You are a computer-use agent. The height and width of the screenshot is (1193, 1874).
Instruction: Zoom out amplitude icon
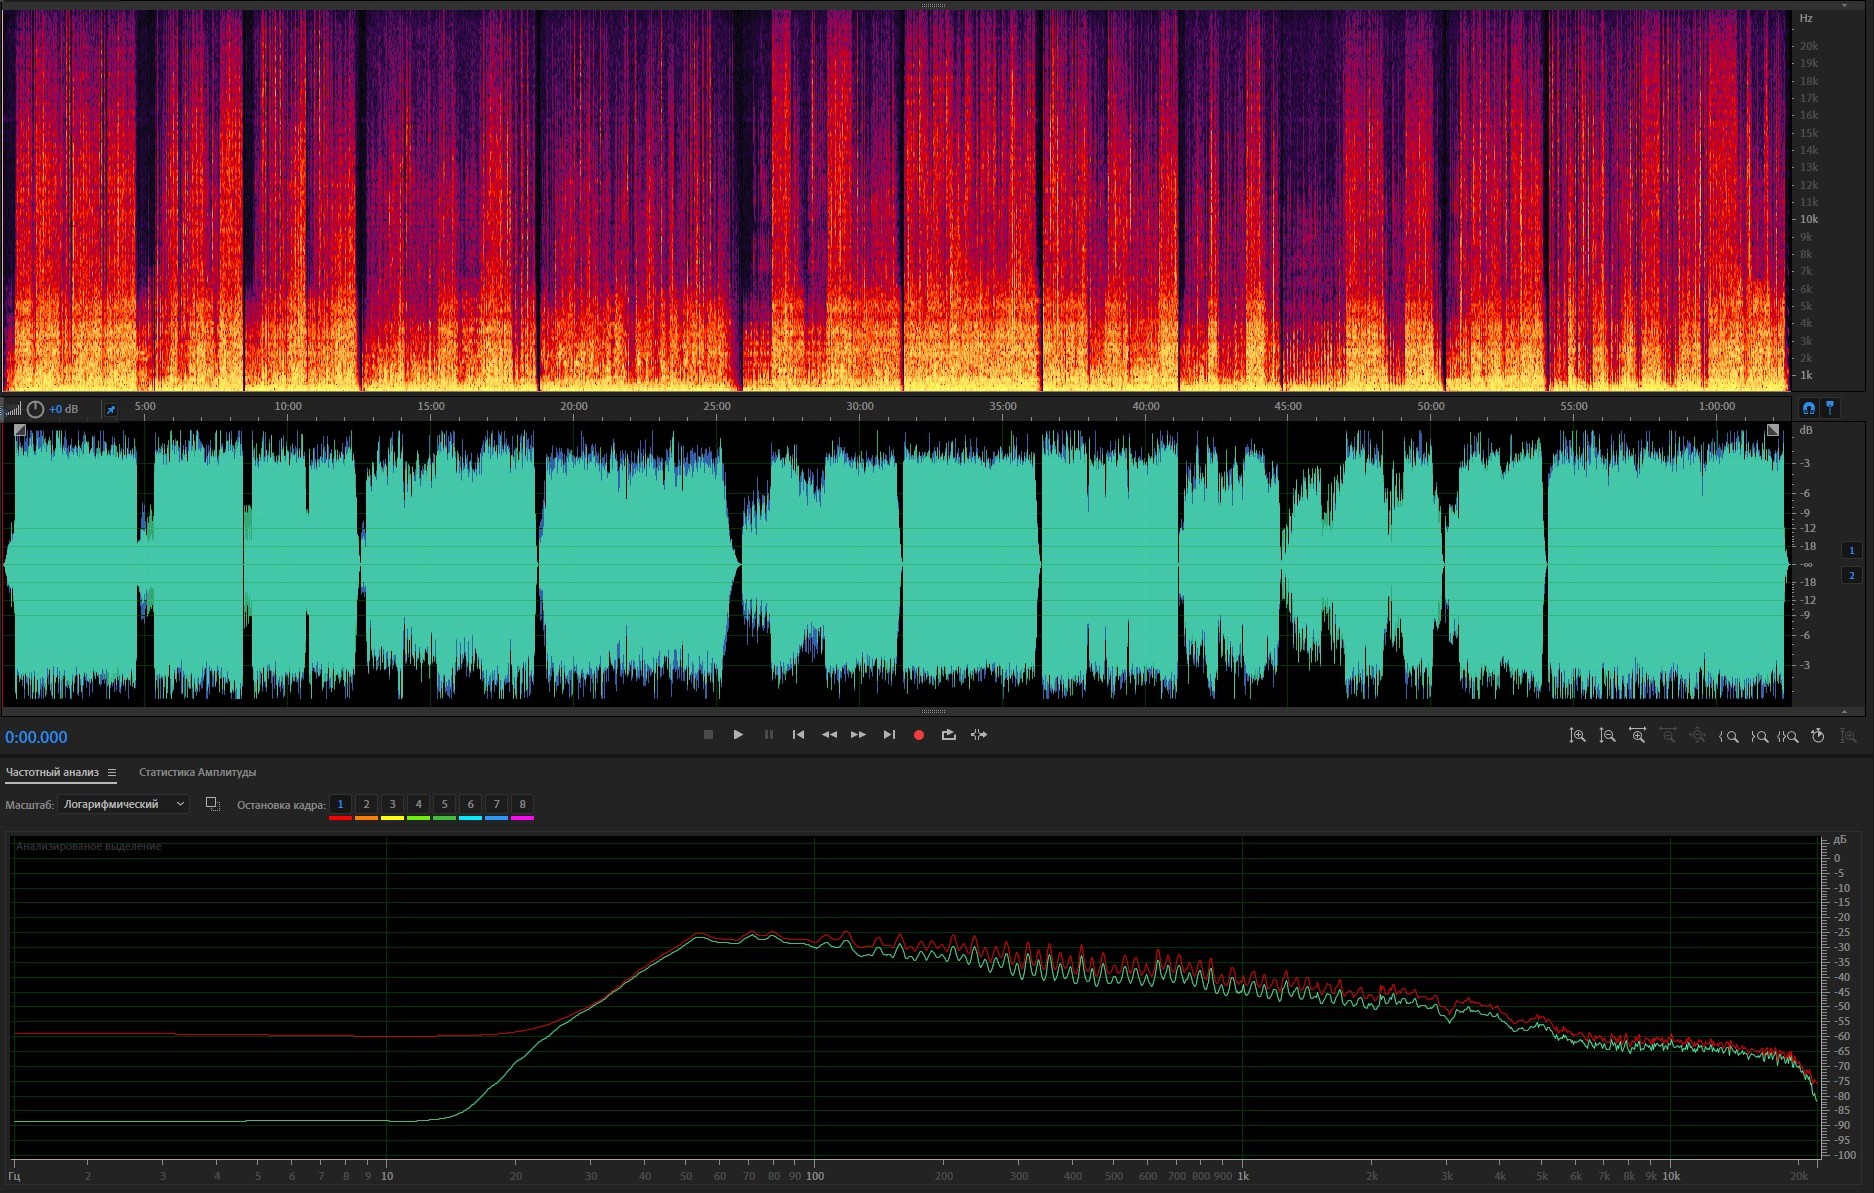pos(1607,736)
